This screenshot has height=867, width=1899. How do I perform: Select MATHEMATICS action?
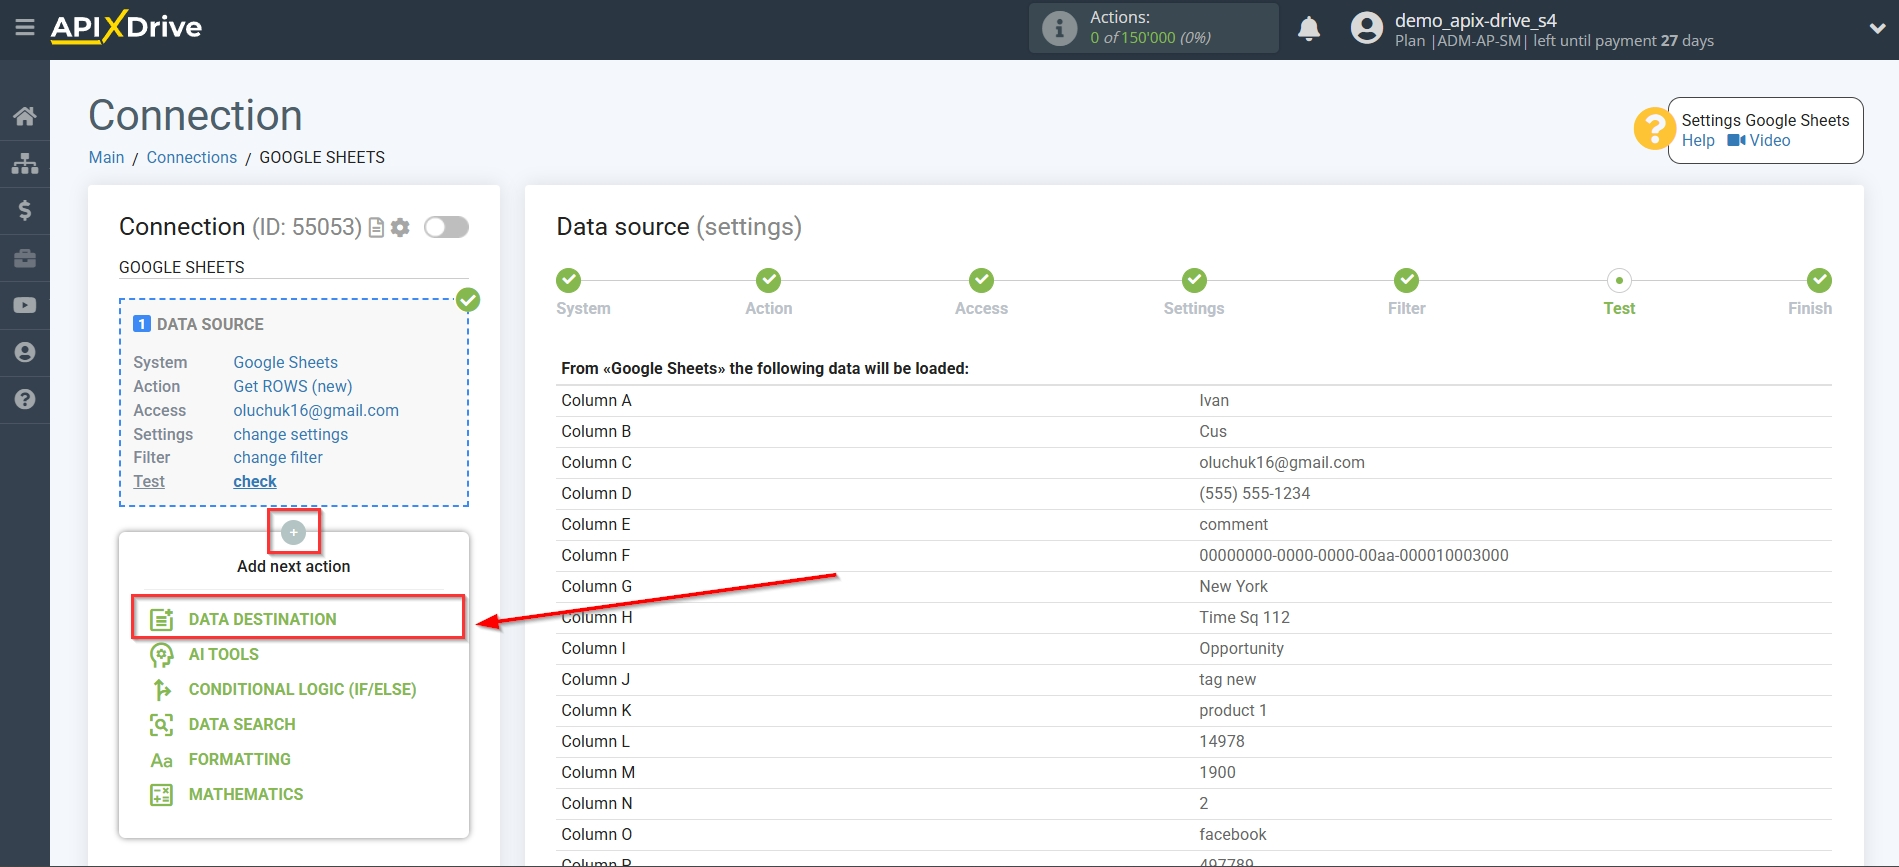[246, 794]
